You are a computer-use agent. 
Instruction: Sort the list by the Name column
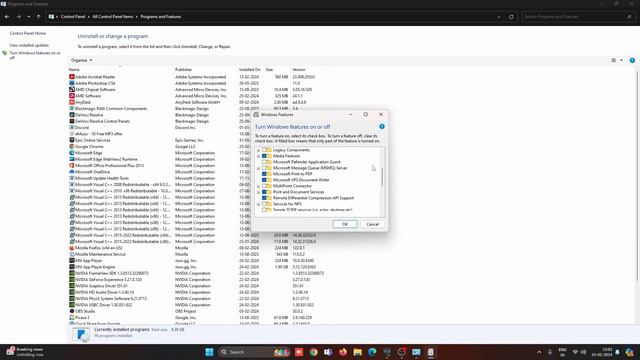coord(74,70)
